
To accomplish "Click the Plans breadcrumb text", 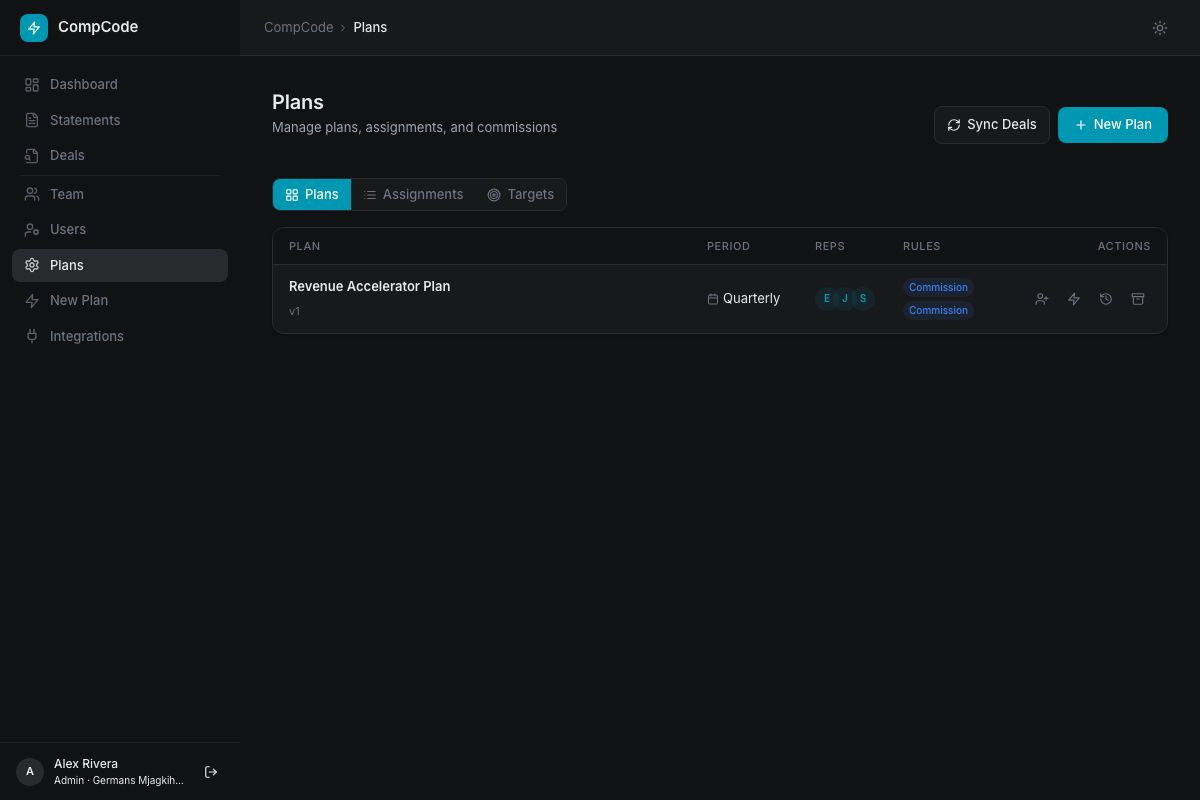I will click(370, 27).
